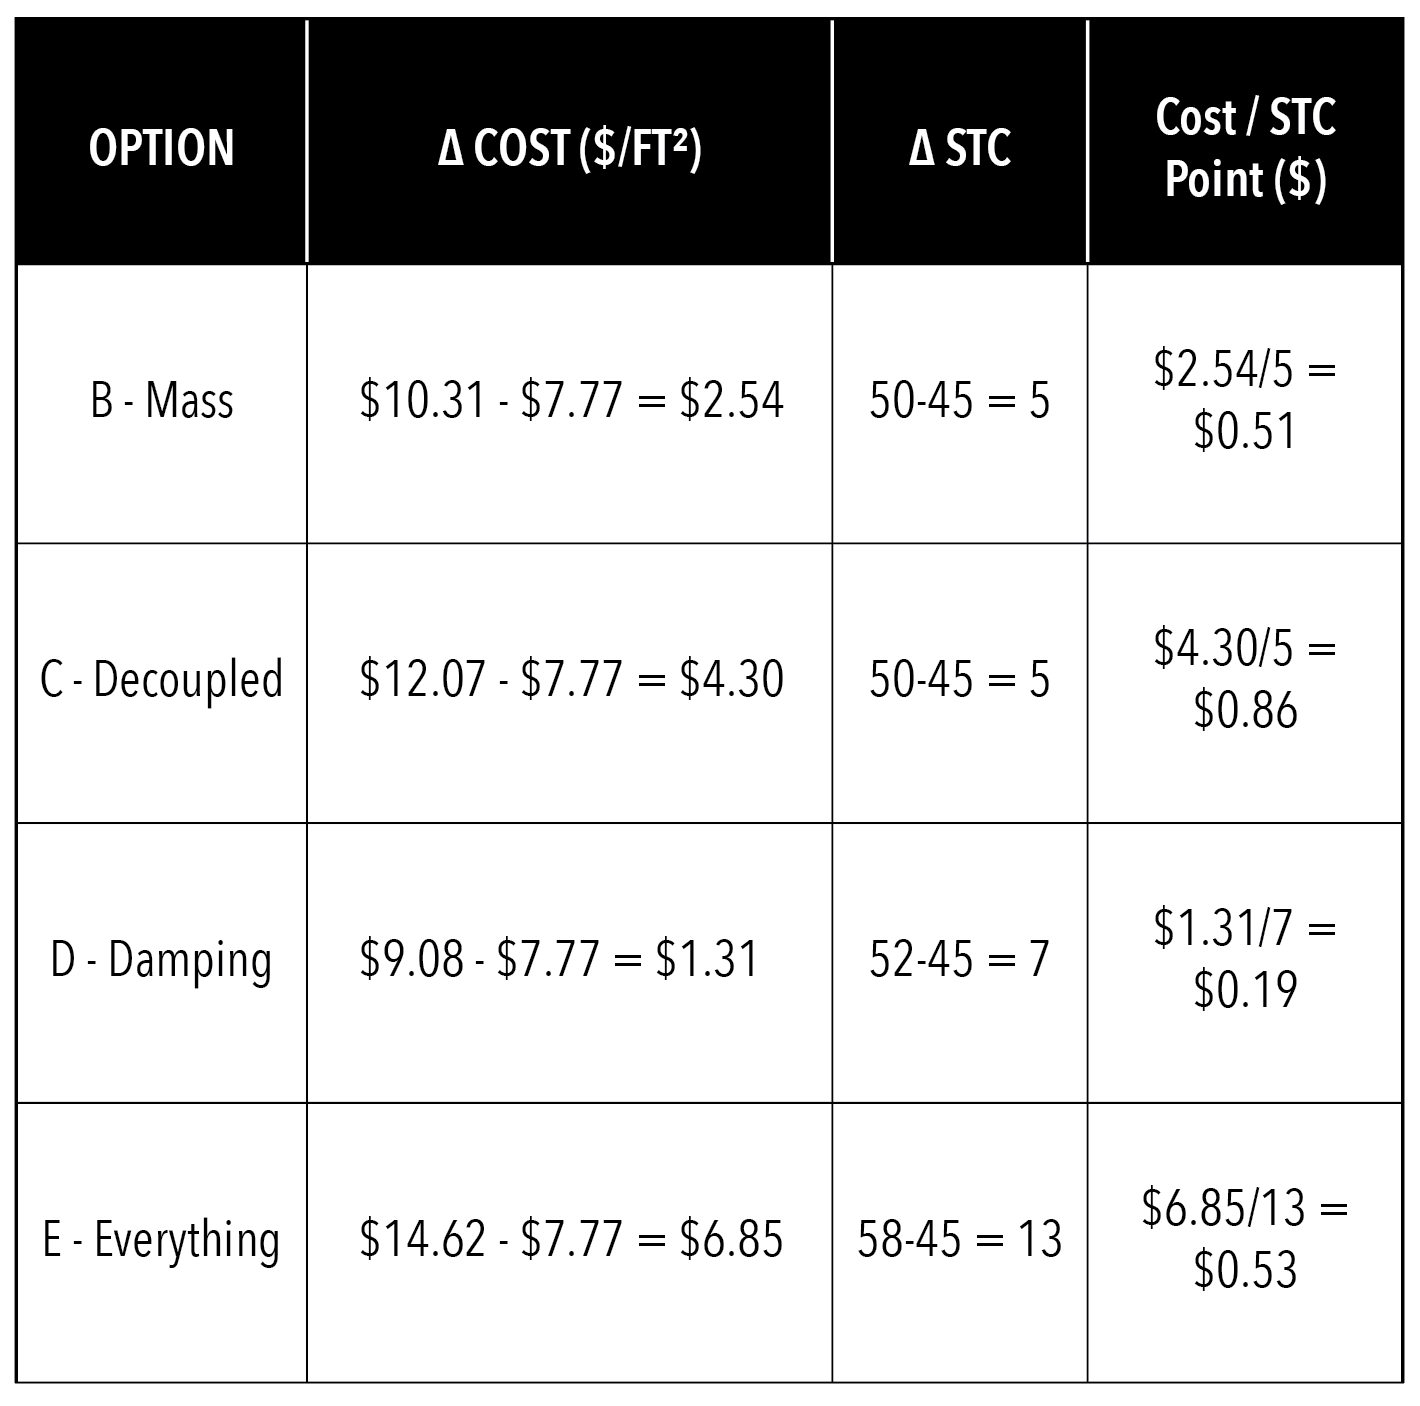This screenshot has width=1420, height=1406.
Task: Select the C - Decoupled option cell
Action: (x=161, y=680)
